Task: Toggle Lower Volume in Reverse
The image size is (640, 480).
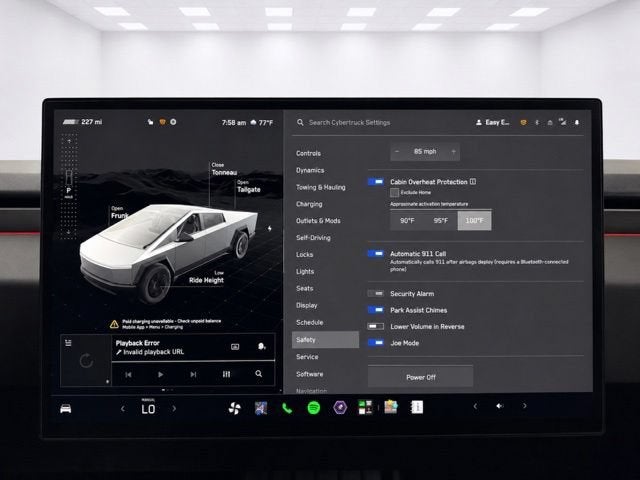Action: click(376, 326)
